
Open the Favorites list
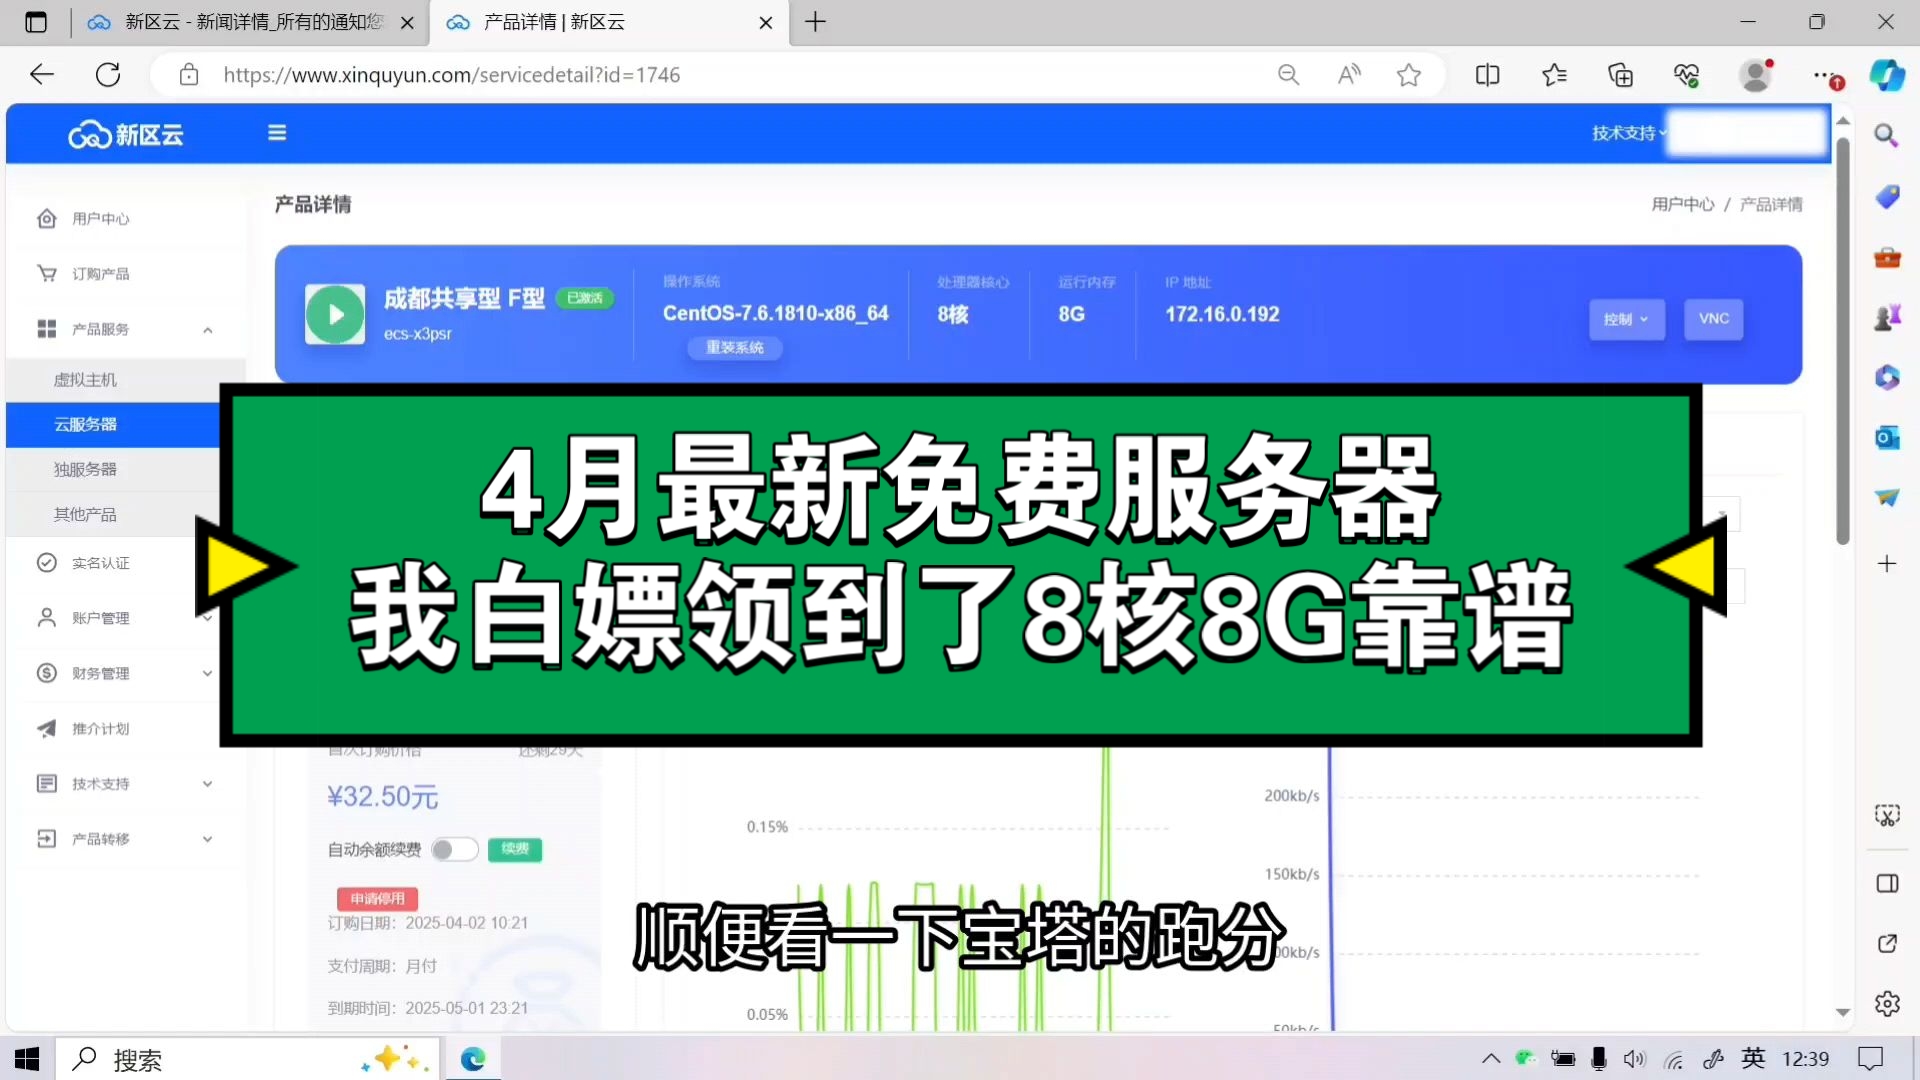click(x=1554, y=75)
